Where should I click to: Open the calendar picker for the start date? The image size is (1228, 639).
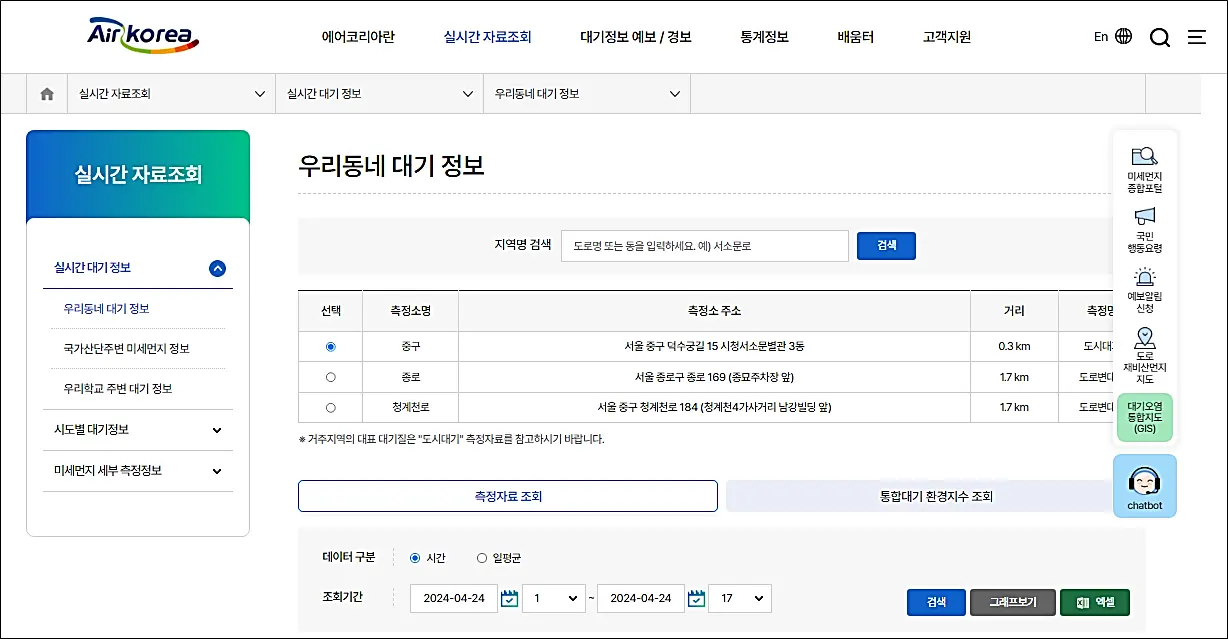click(508, 598)
